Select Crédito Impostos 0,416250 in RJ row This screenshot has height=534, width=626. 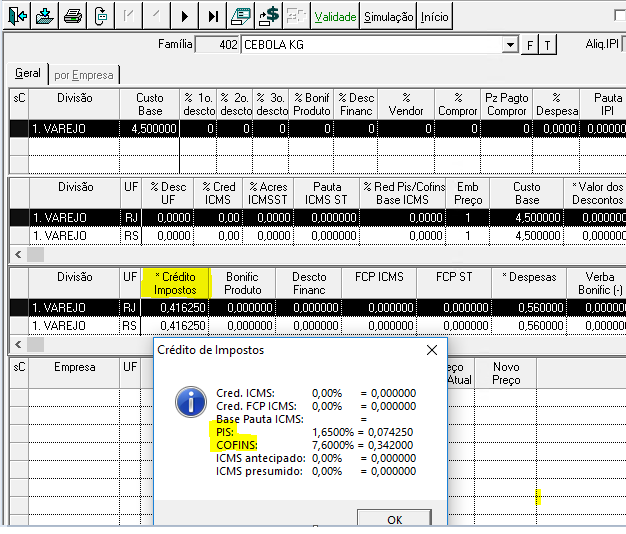(175, 307)
